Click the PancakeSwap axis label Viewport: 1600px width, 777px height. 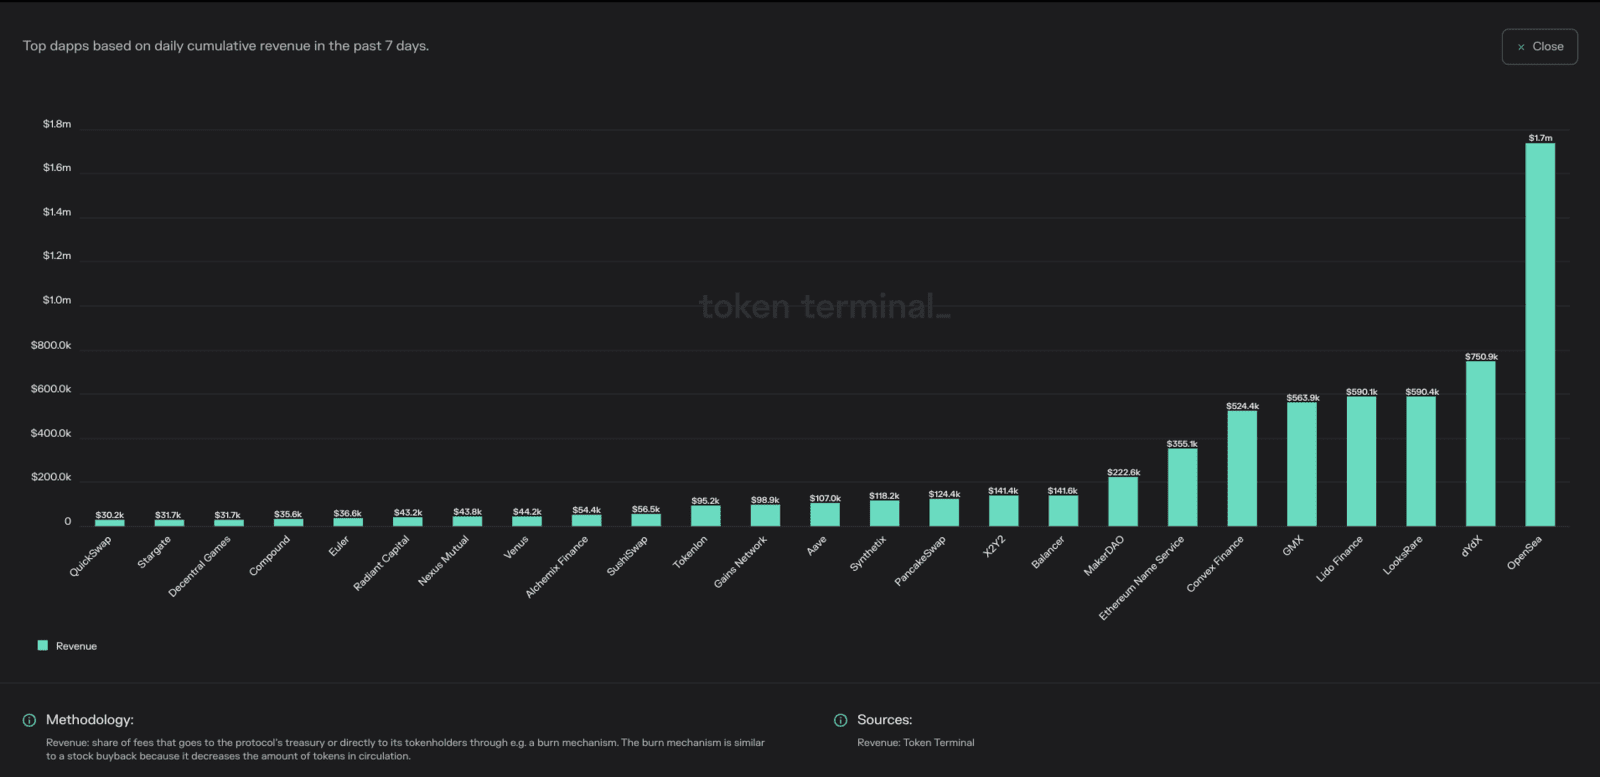[x=920, y=561]
